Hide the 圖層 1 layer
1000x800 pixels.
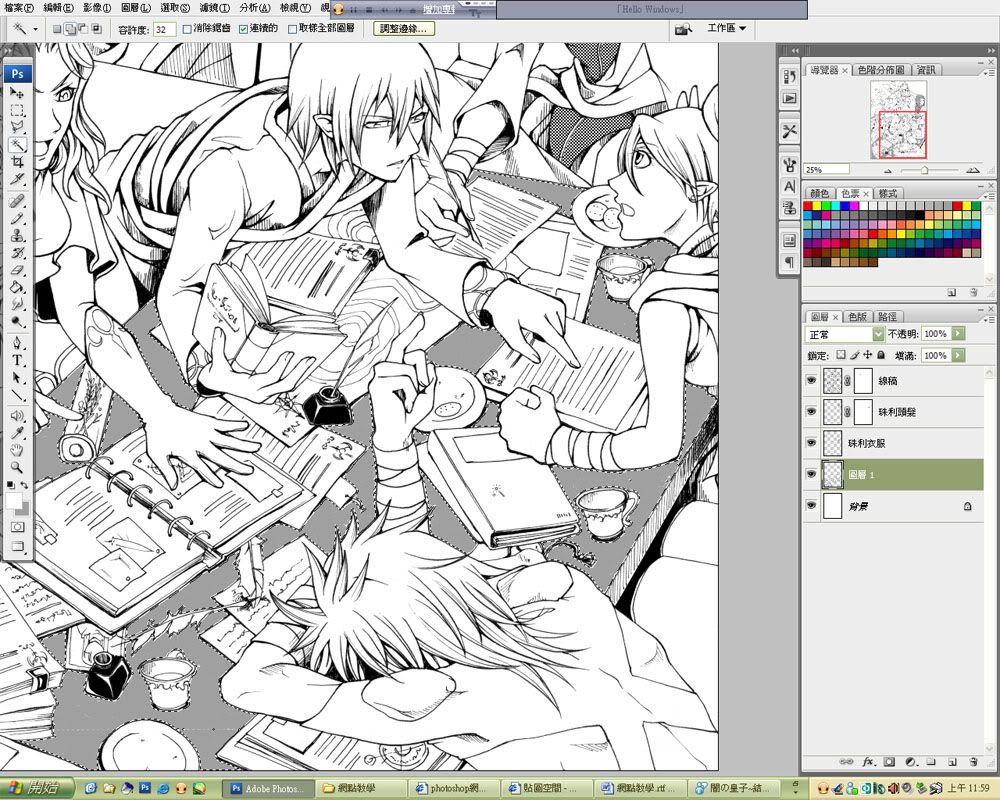[811, 474]
